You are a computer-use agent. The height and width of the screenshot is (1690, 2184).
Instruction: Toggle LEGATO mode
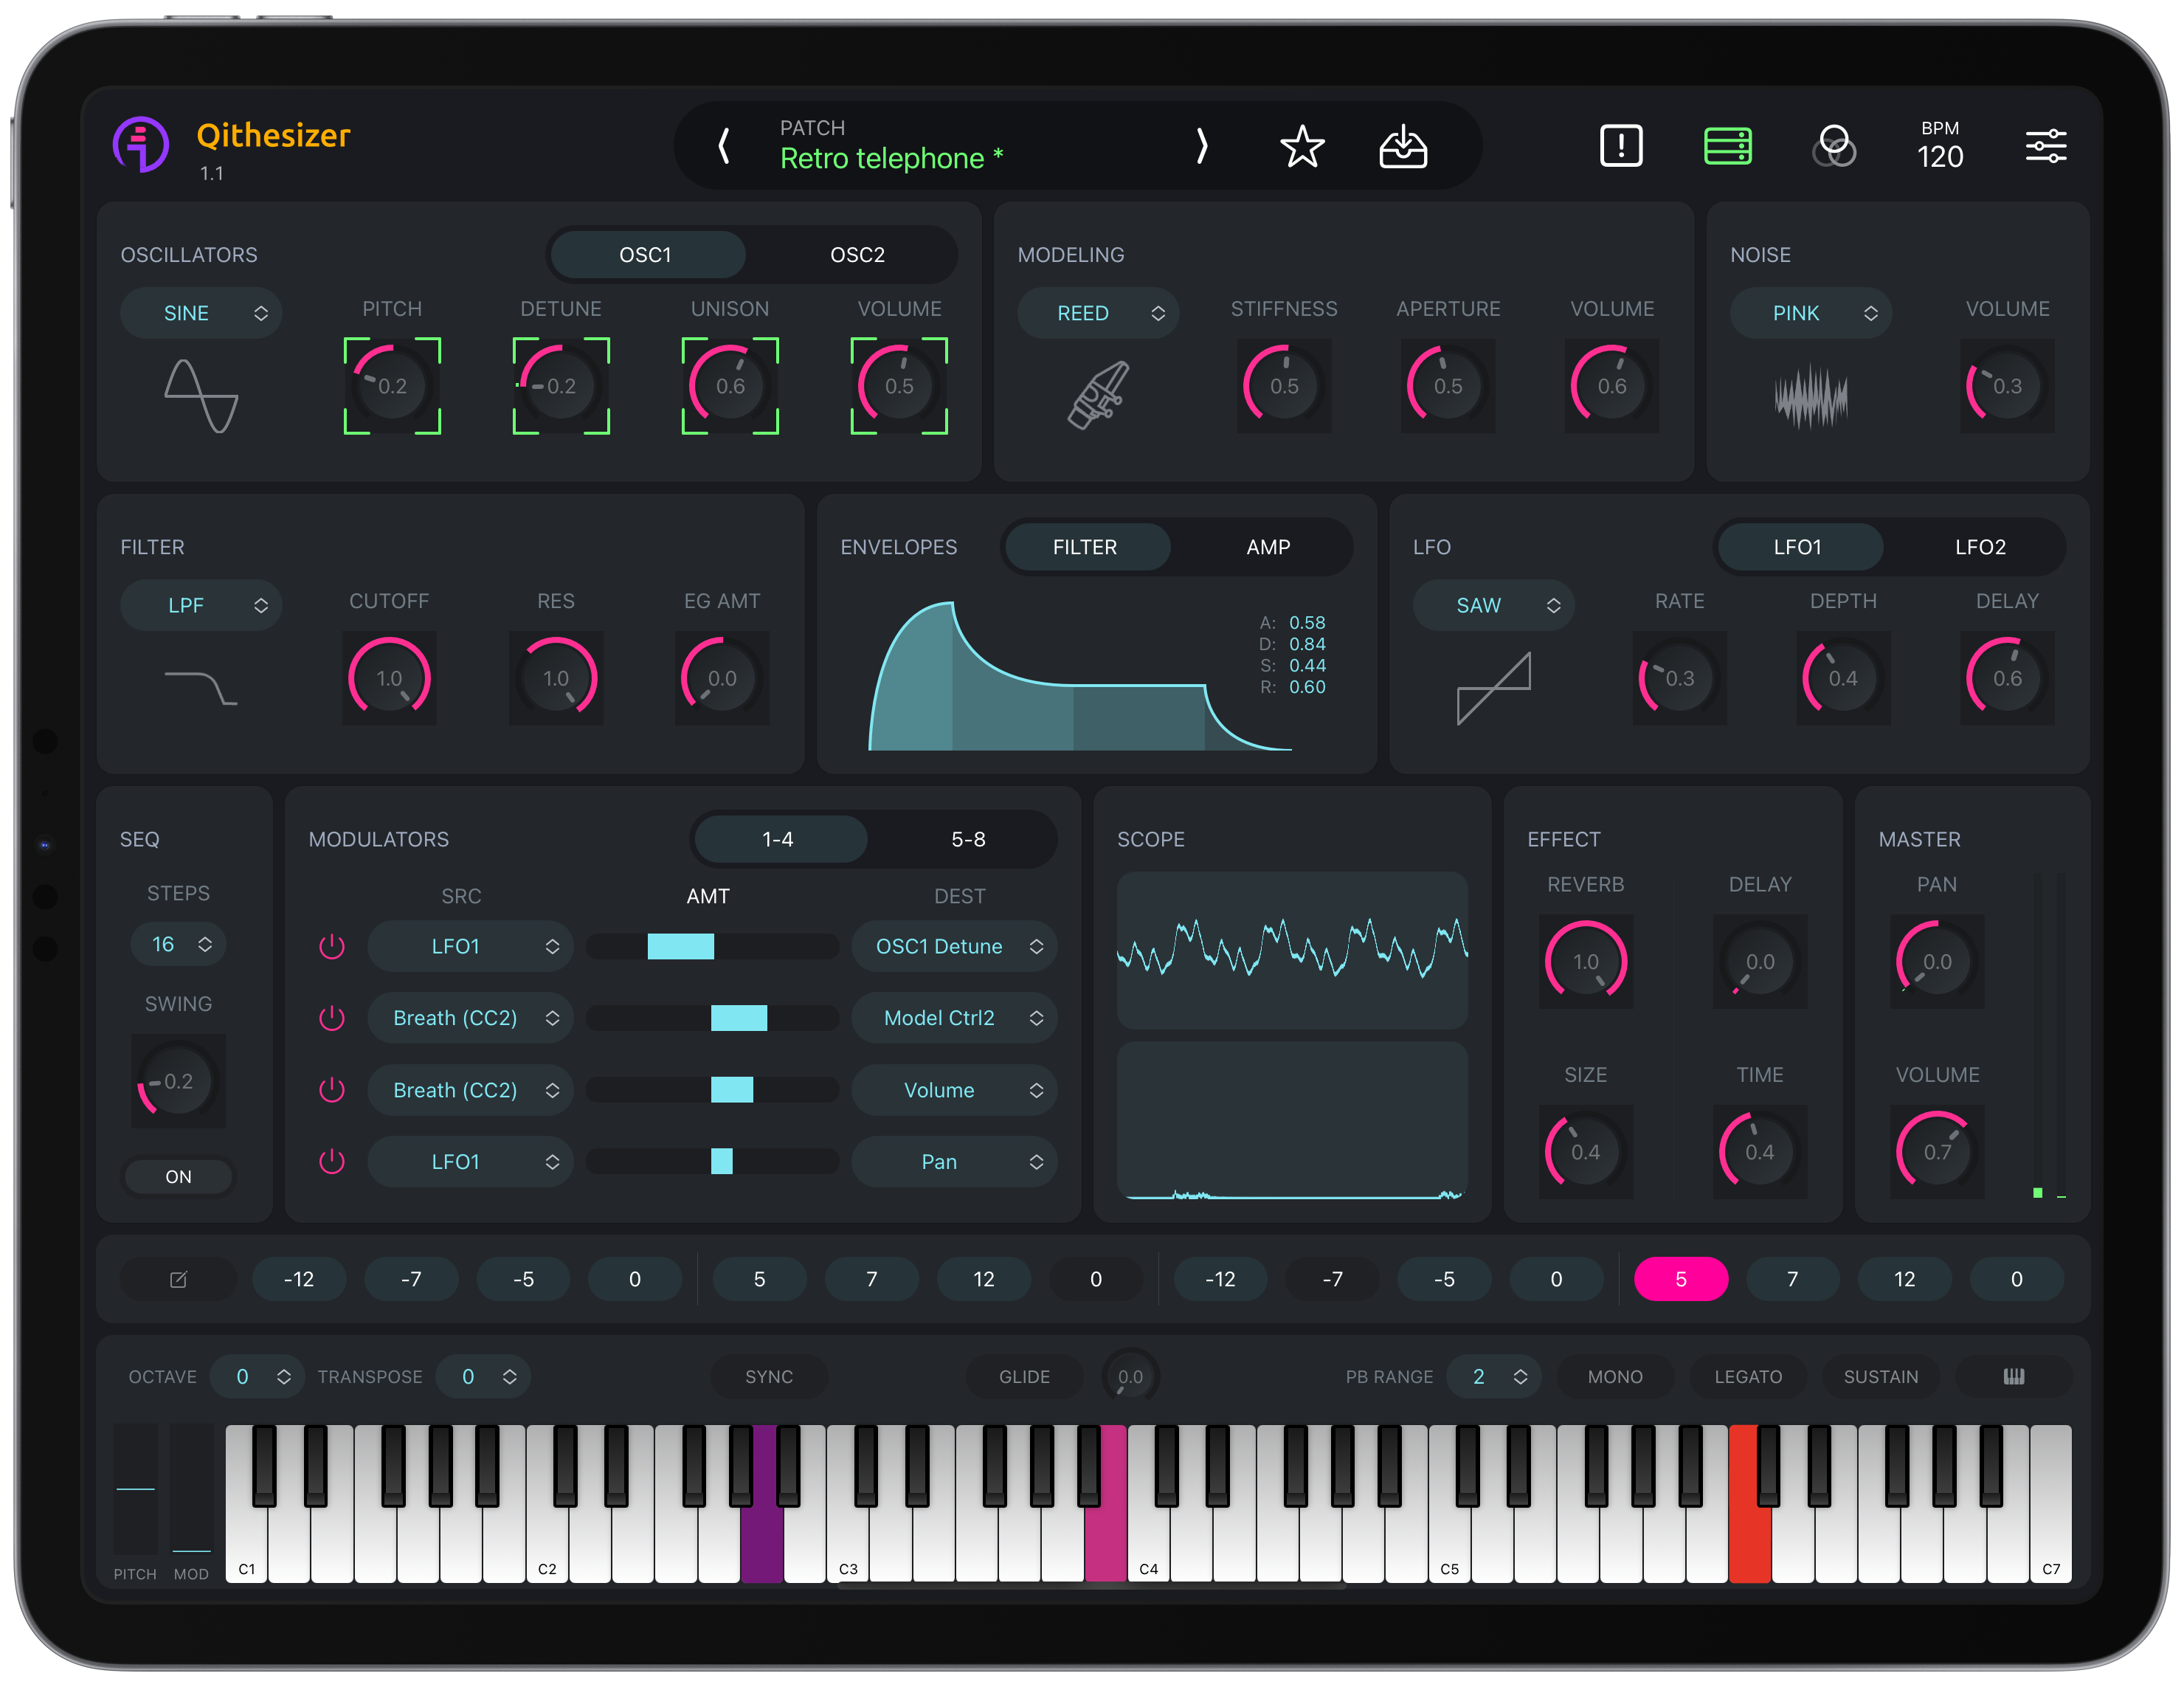click(1748, 1377)
